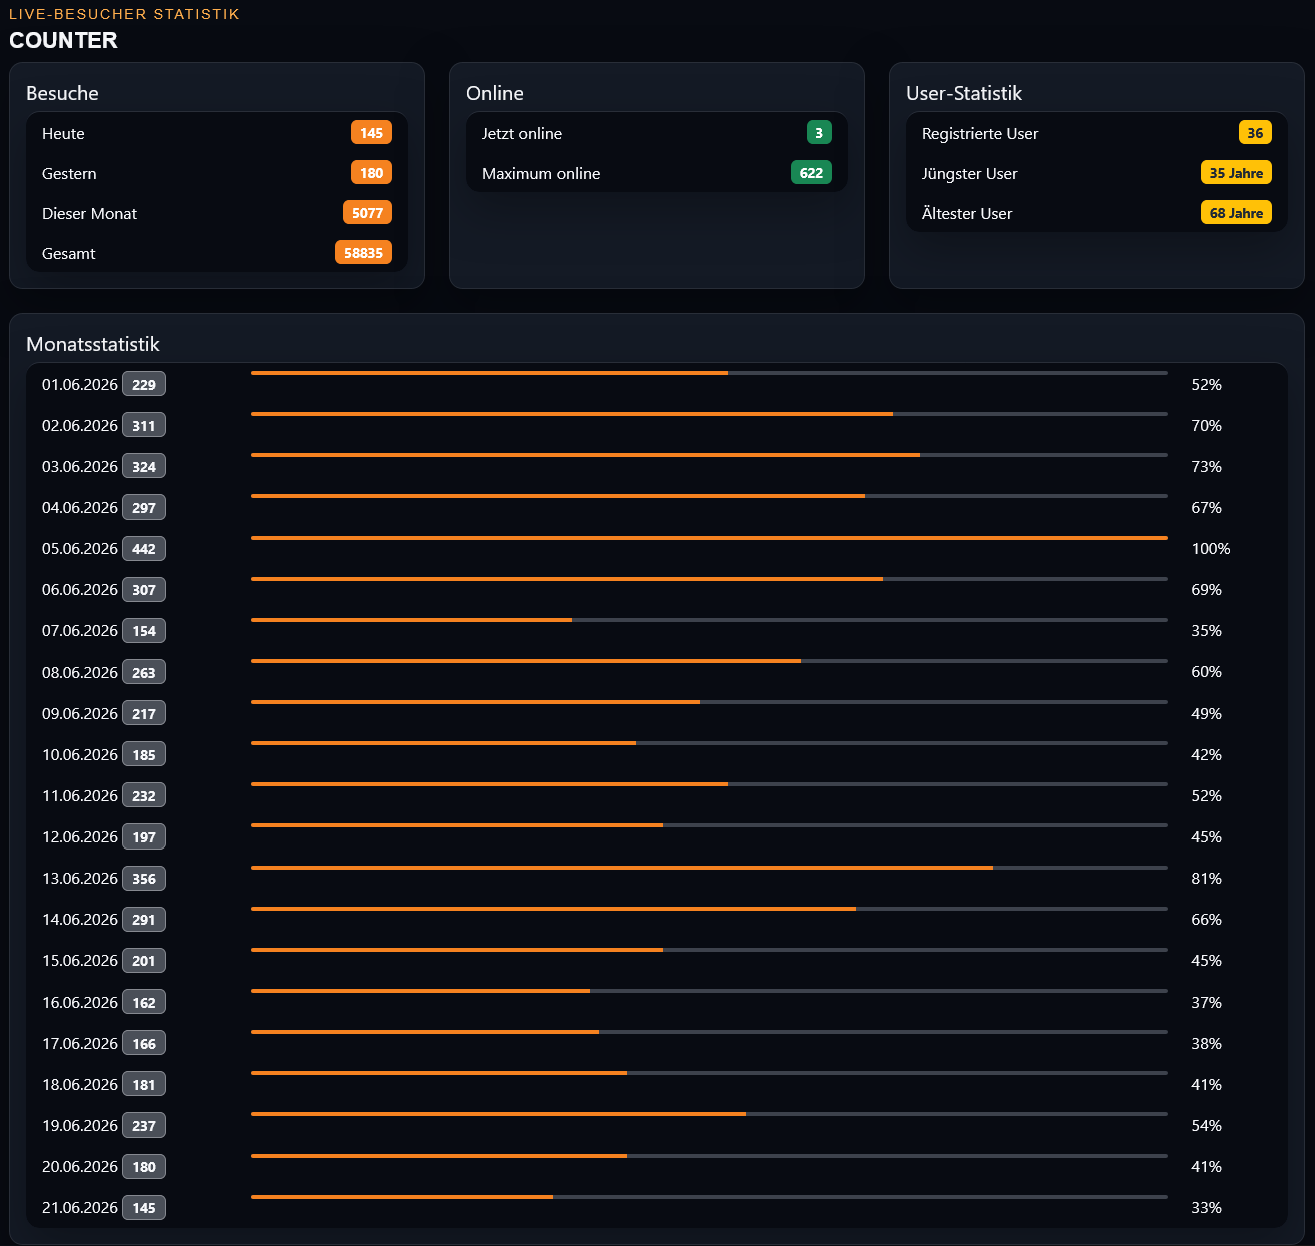The width and height of the screenshot is (1315, 1246).
Task: Click the Gestern visits badge 180
Action: (371, 173)
